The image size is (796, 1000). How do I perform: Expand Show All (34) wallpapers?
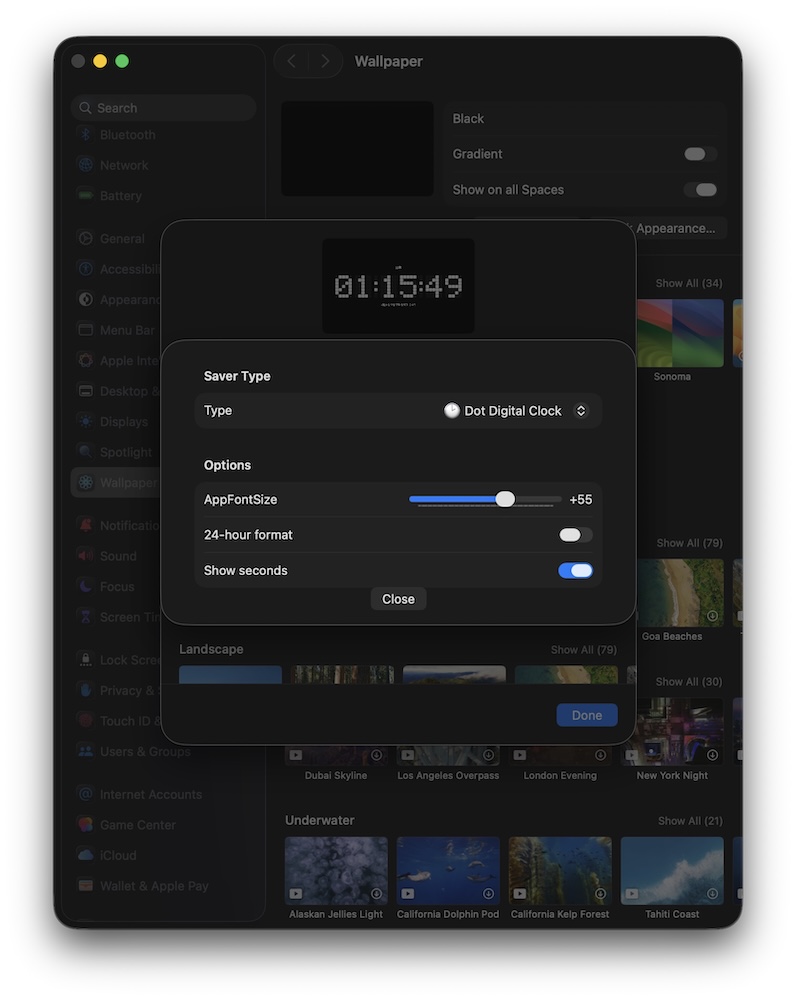pyautogui.click(x=689, y=284)
